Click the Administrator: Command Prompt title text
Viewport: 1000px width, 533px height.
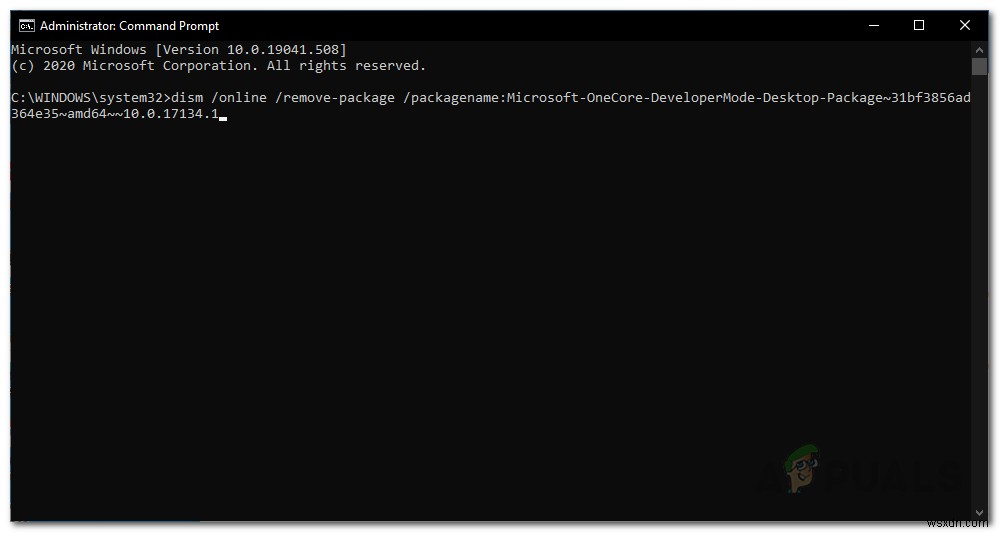point(129,26)
